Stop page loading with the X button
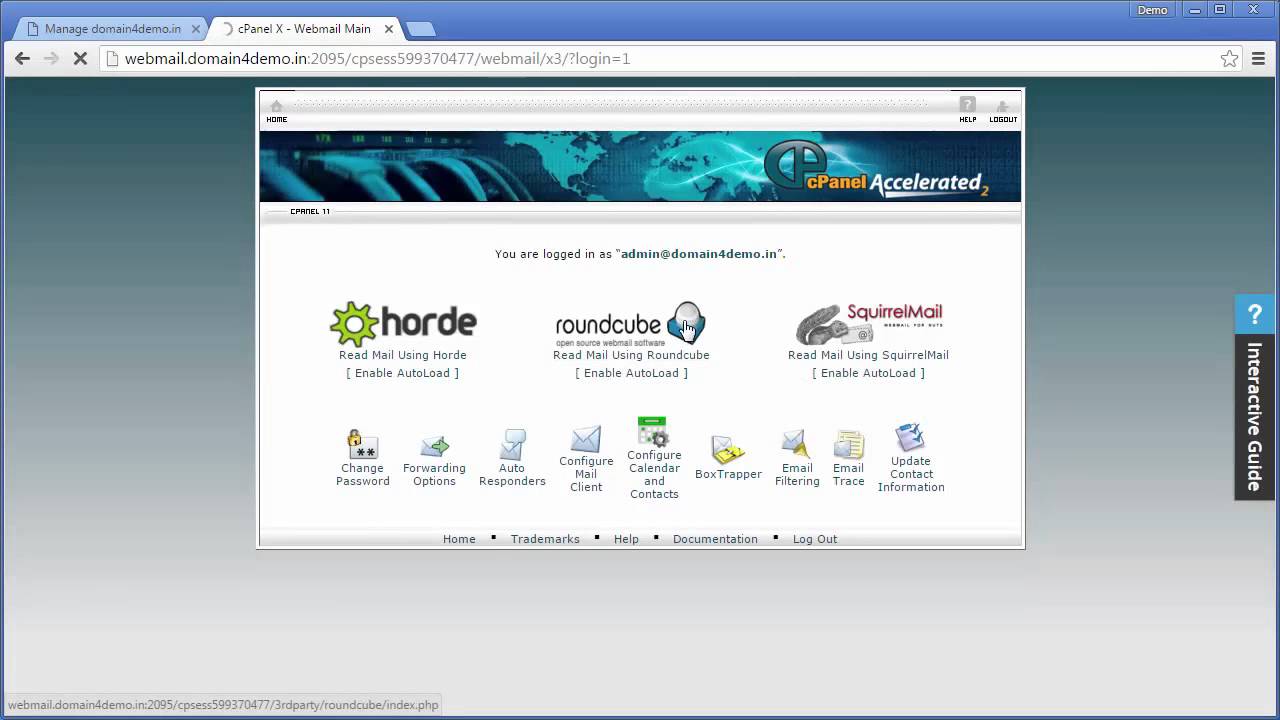This screenshot has height=720, width=1280. point(80,59)
